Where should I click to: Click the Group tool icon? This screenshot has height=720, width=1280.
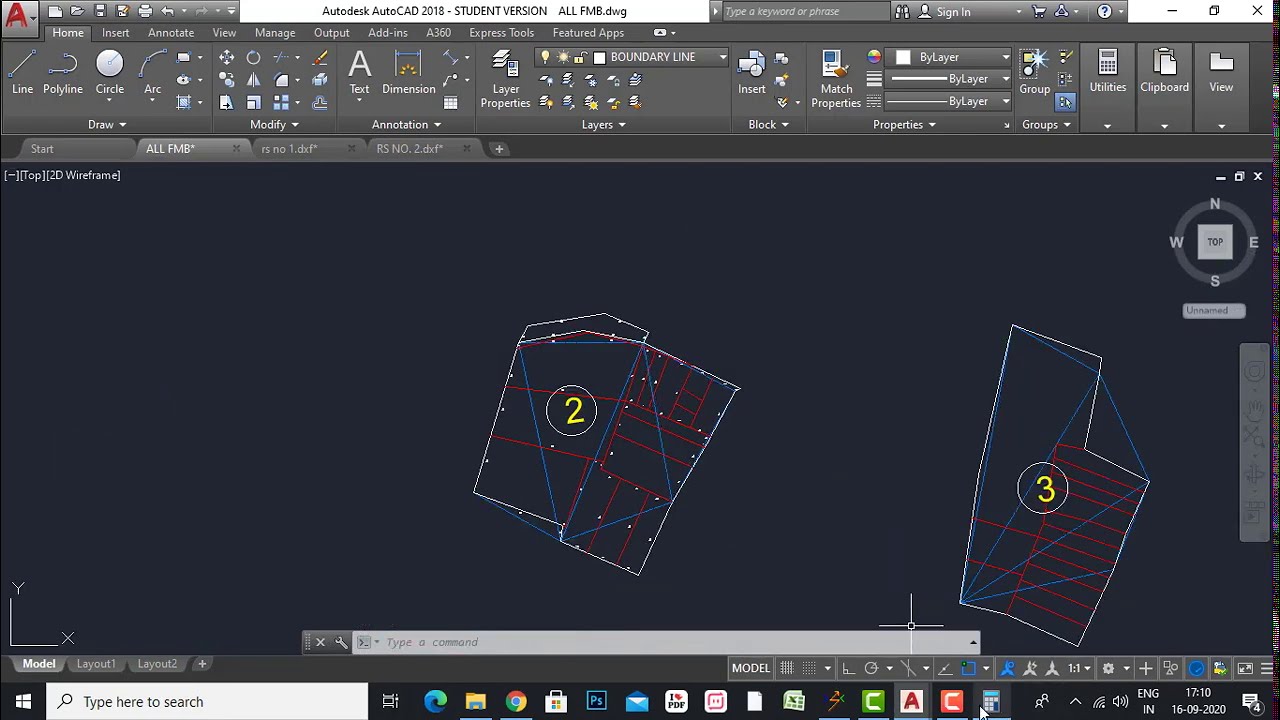[1034, 73]
